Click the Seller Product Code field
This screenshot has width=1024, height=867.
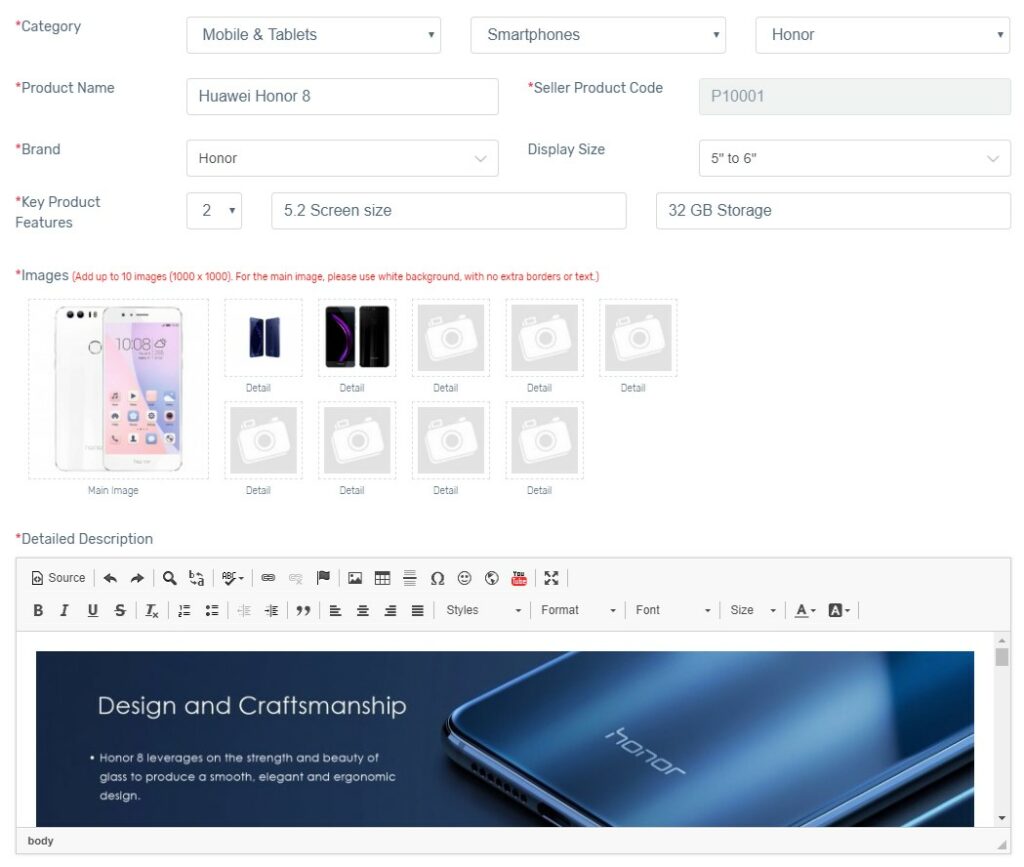[x=855, y=97]
